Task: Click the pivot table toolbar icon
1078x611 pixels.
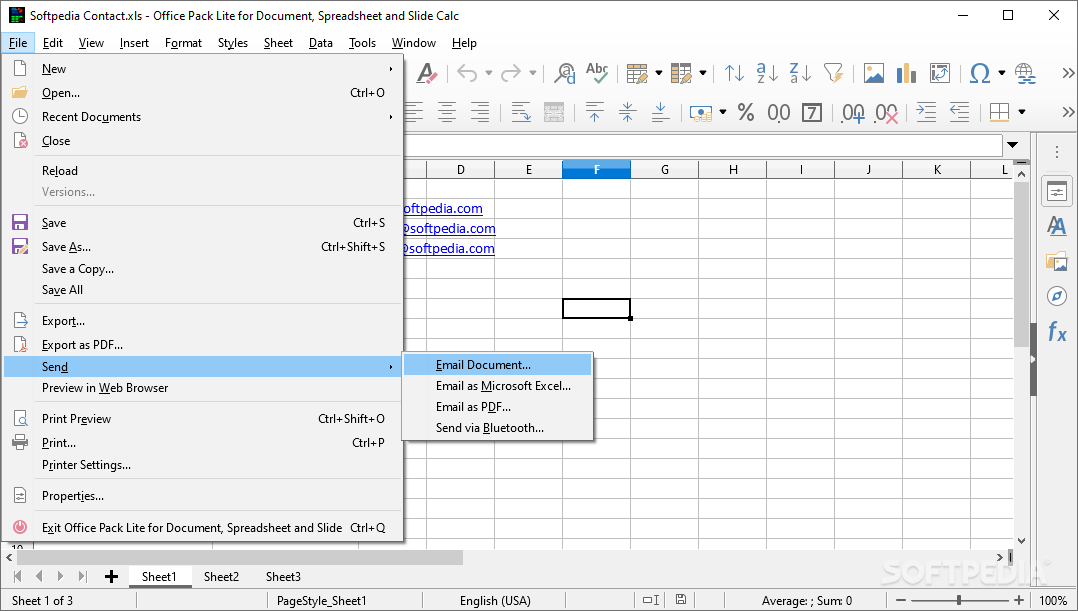Action: pyautogui.click(x=939, y=73)
